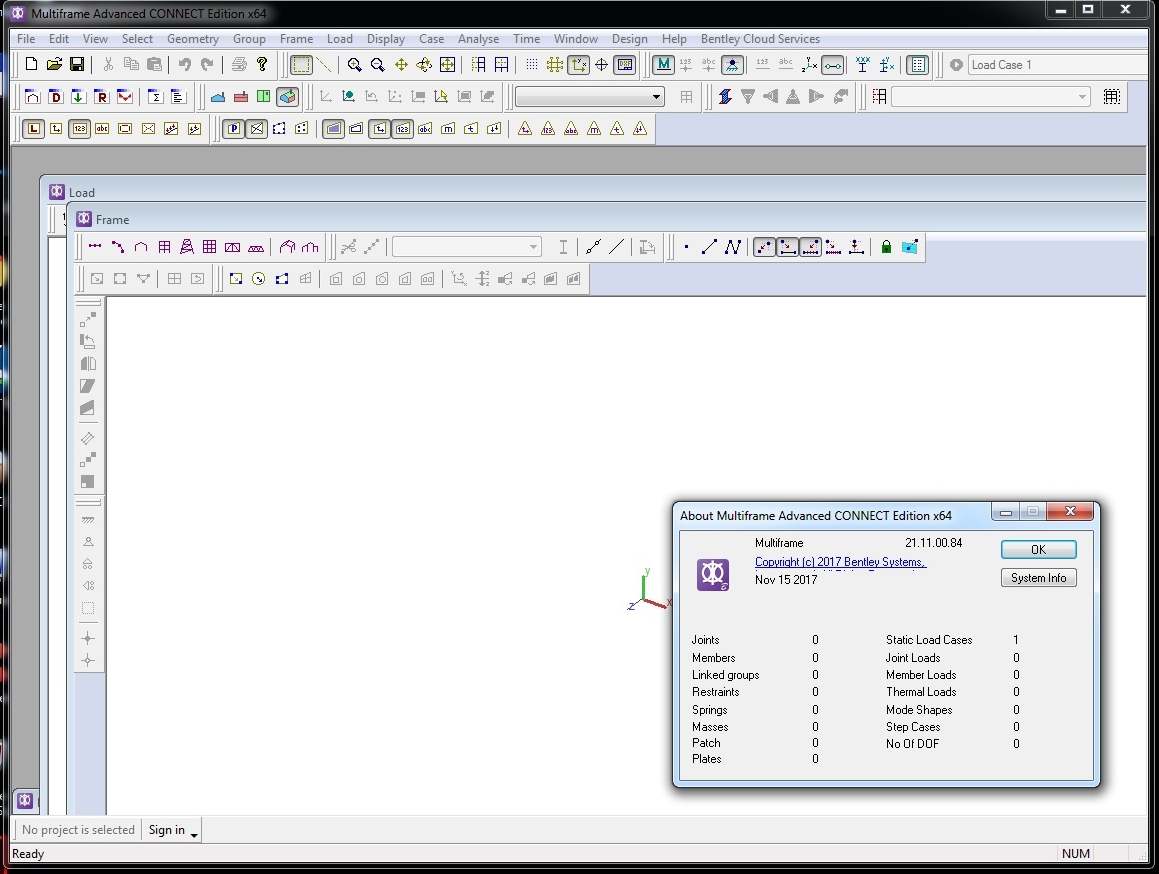
Task: Open the File menu
Action: (26, 38)
